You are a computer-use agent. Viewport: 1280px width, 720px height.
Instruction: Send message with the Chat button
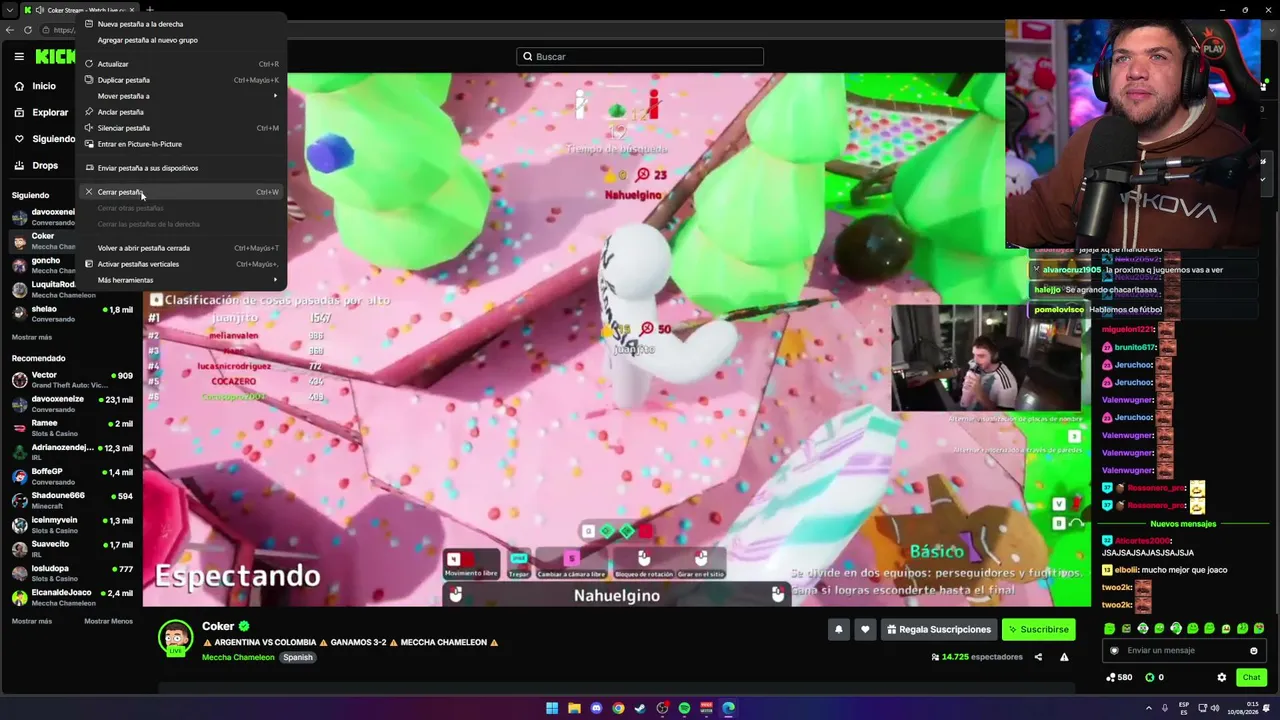(1251, 677)
